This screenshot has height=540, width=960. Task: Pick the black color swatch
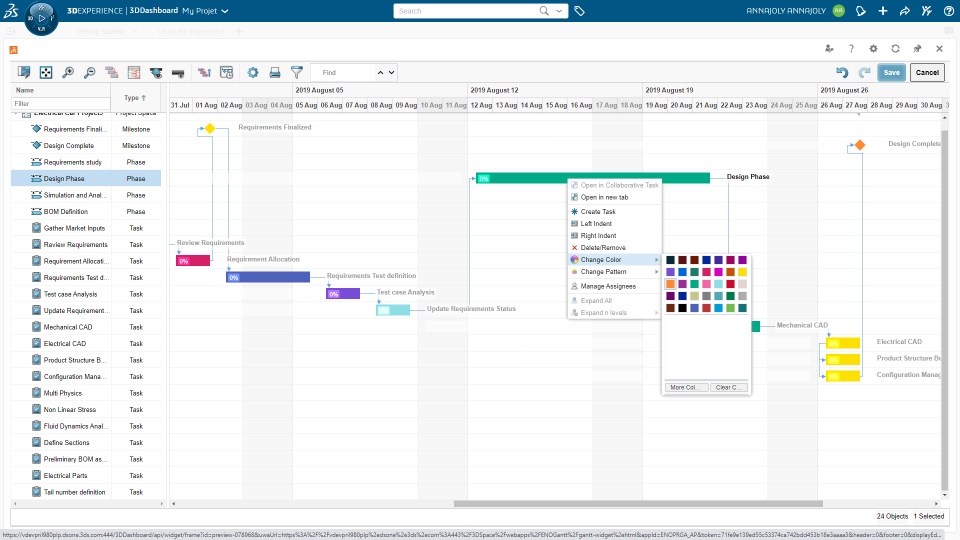(x=682, y=308)
